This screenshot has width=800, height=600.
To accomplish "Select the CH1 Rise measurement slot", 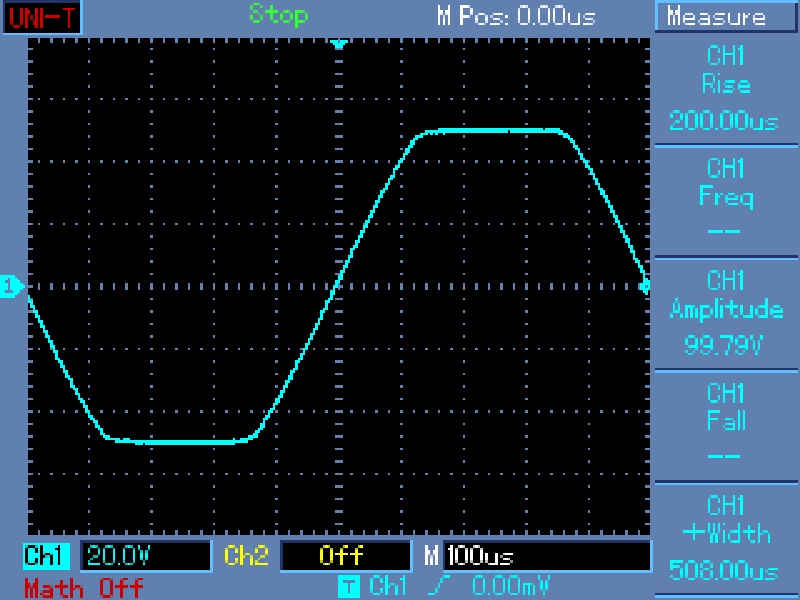I will [726, 88].
